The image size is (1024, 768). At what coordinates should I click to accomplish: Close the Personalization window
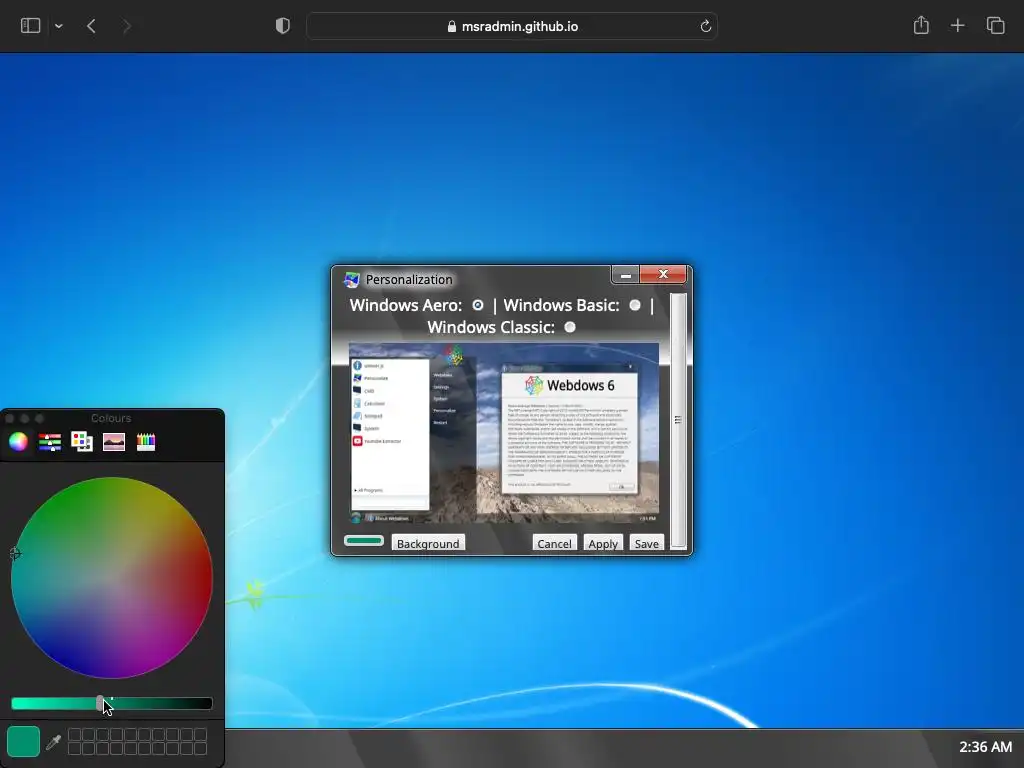(664, 274)
